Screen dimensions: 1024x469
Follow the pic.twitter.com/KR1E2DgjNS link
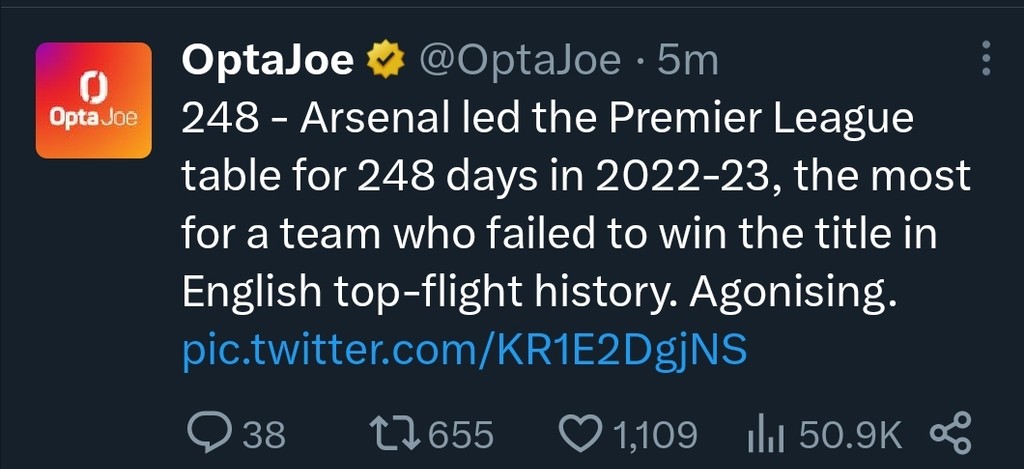coord(465,350)
